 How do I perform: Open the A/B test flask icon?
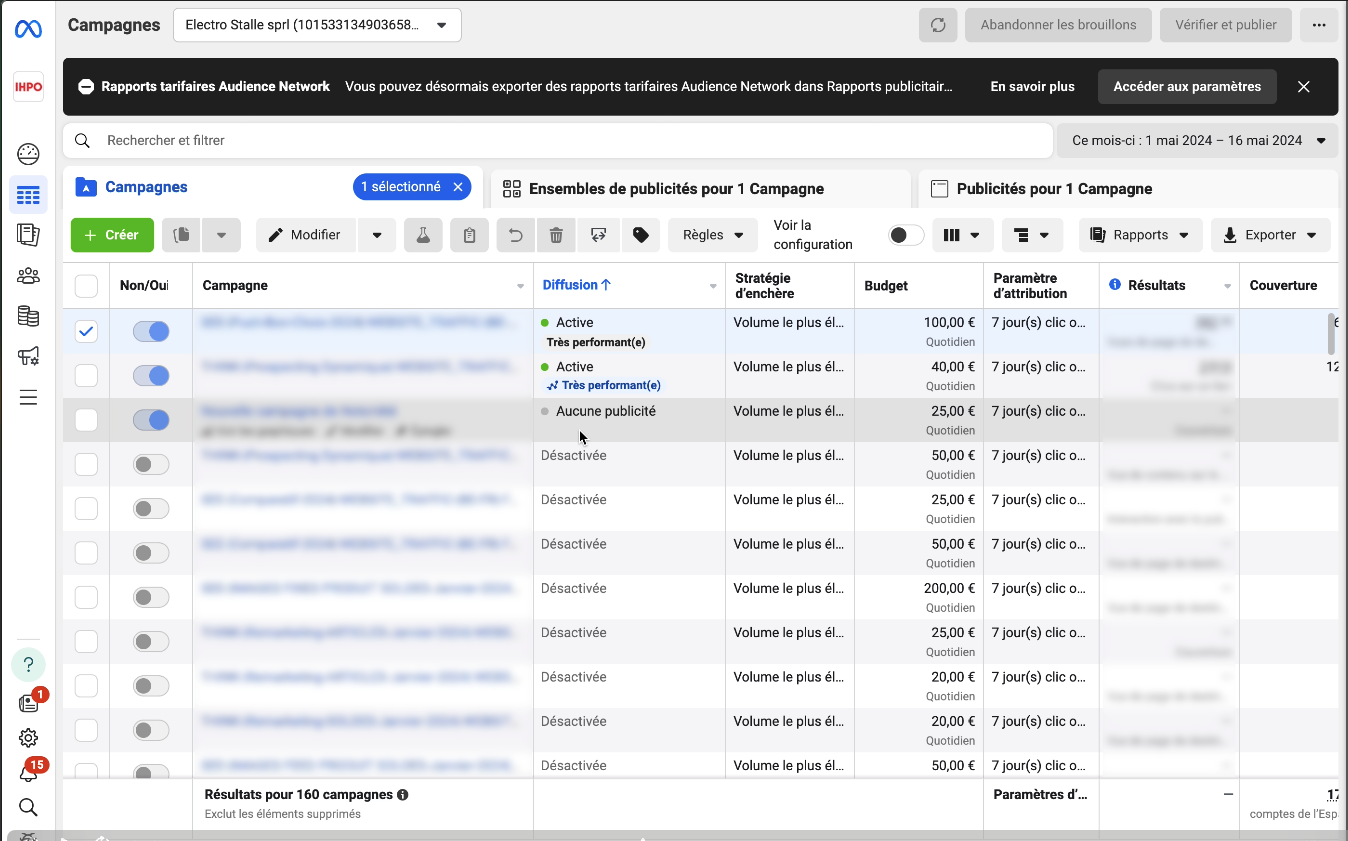click(x=423, y=235)
